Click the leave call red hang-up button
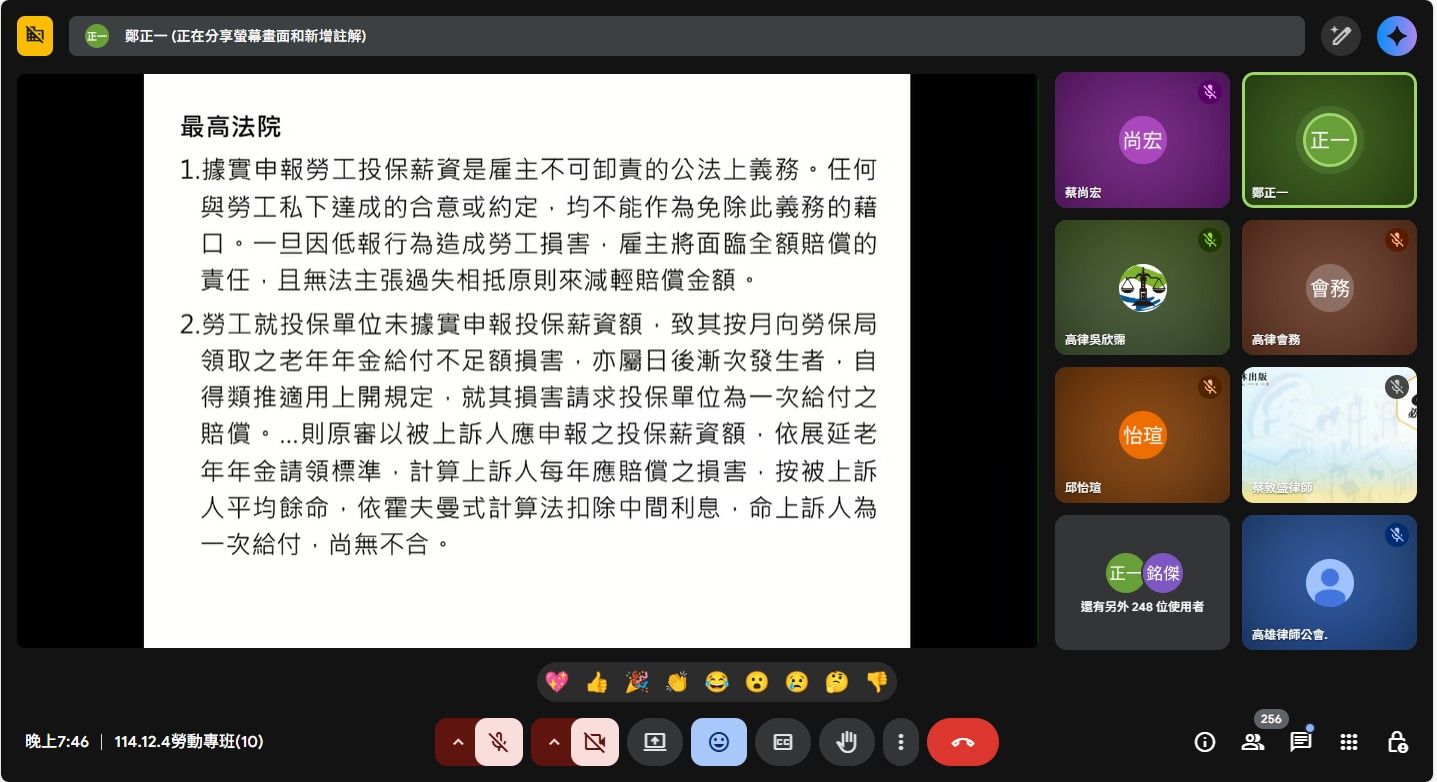Image resolution: width=1437 pixels, height=782 pixels. [x=962, y=742]
